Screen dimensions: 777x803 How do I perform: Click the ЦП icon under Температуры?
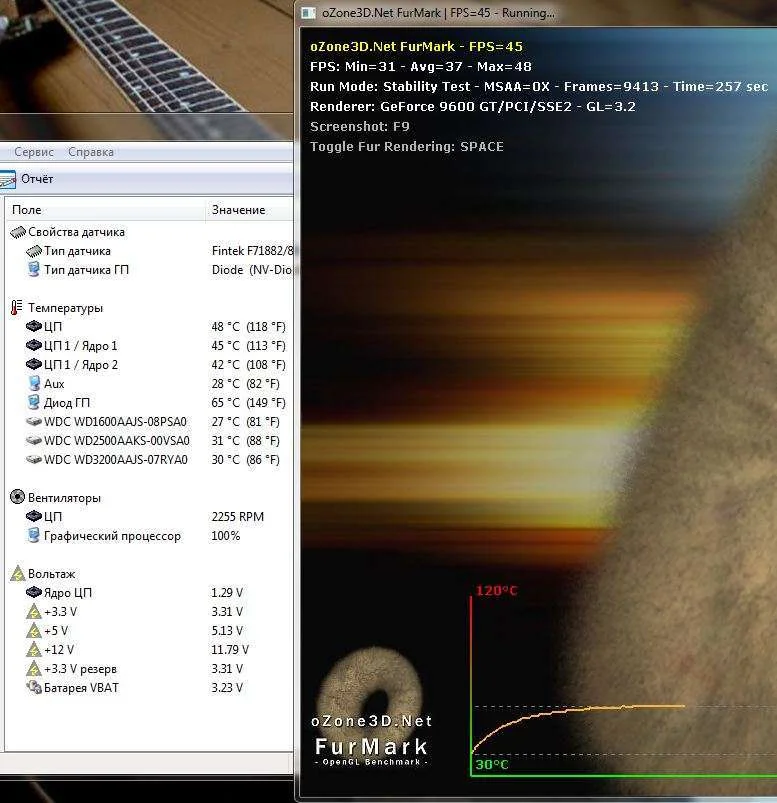[x=34, y=326]
